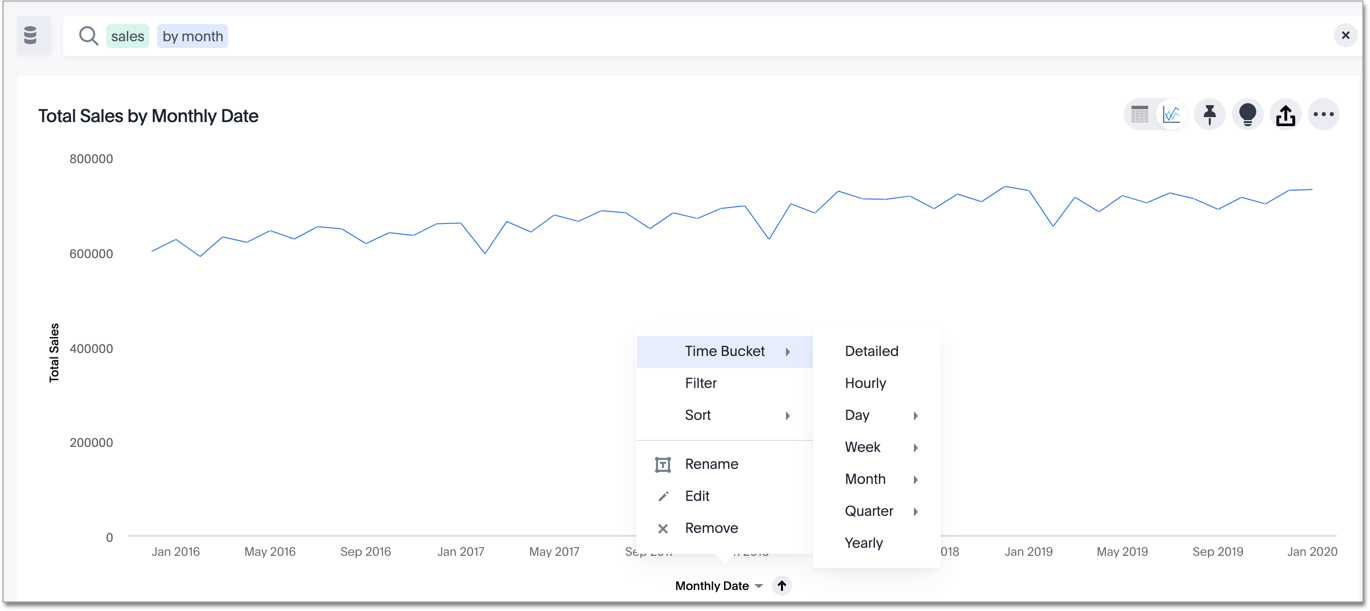Click Remove in the context menu

[711, 528]
